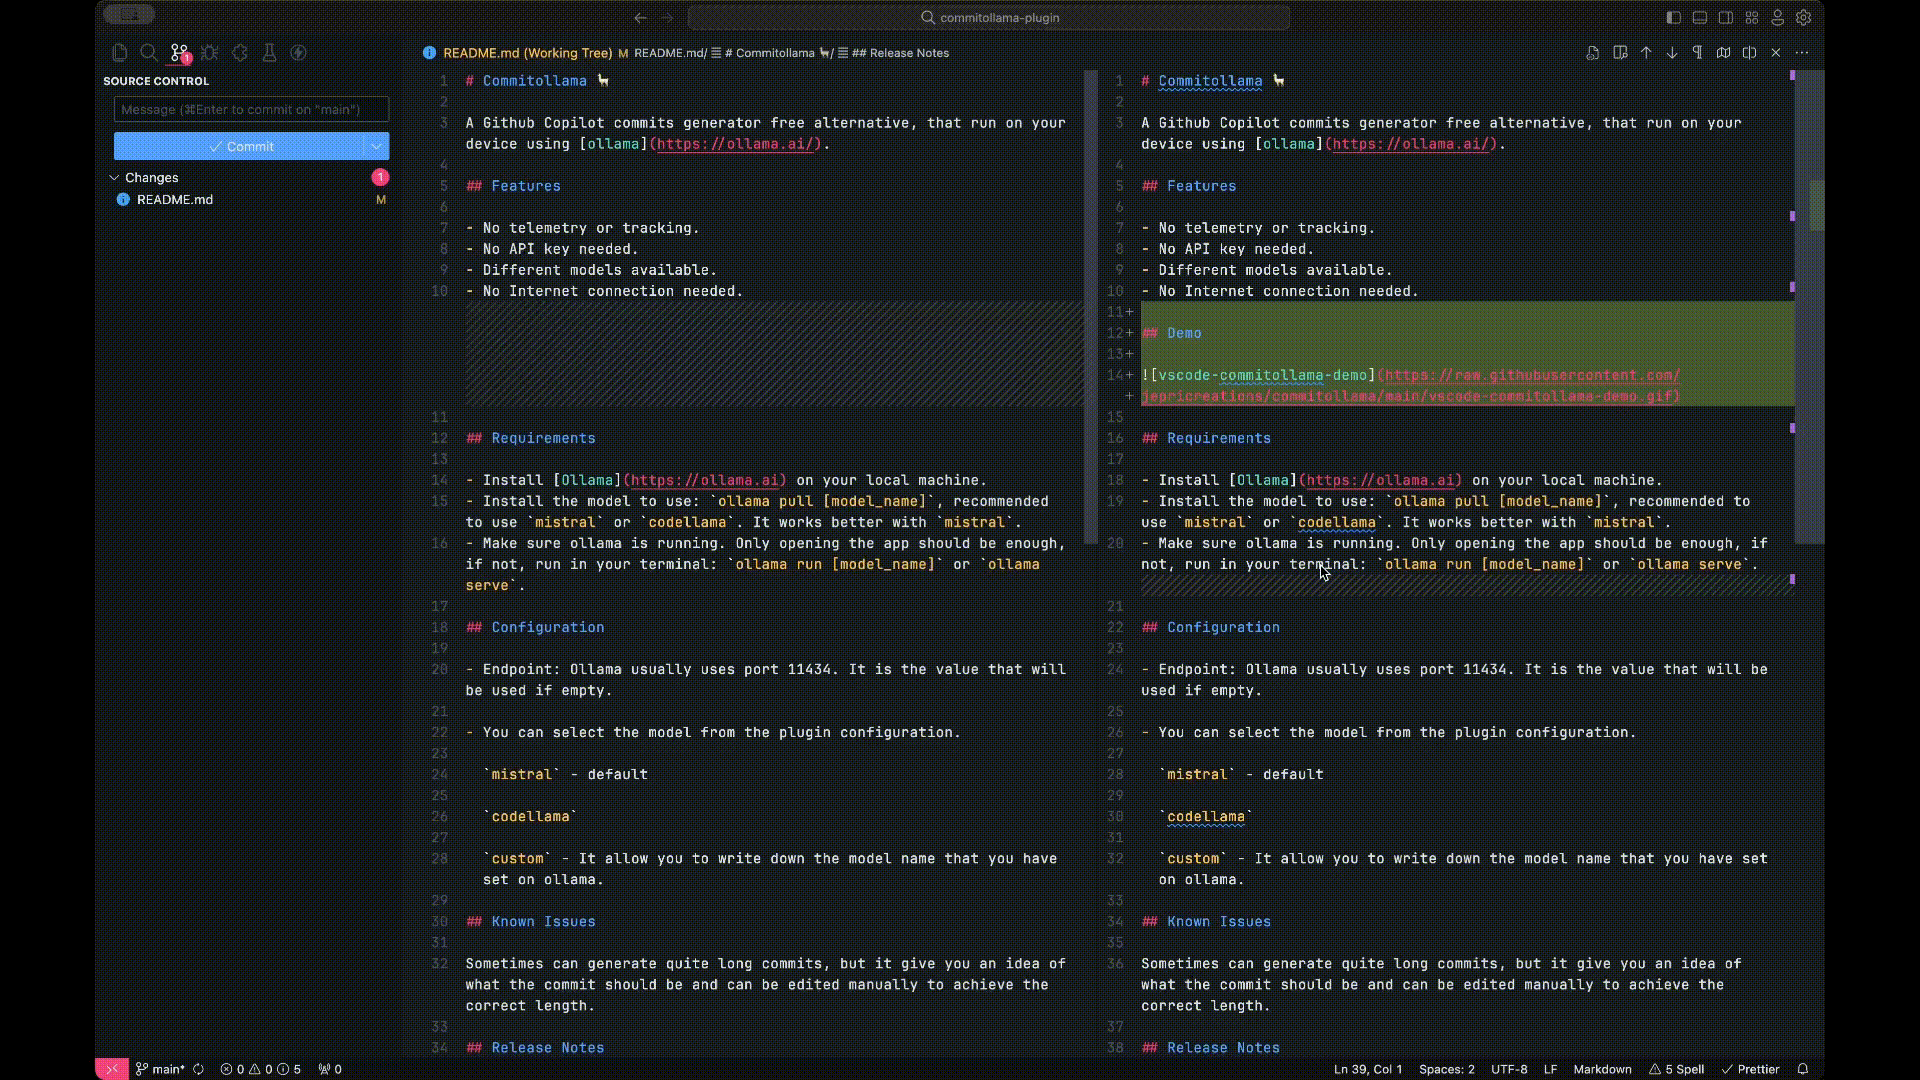Click the ## Known Issues heading in left pane
The image size is (1920, 1080).
tap(530, 922)
